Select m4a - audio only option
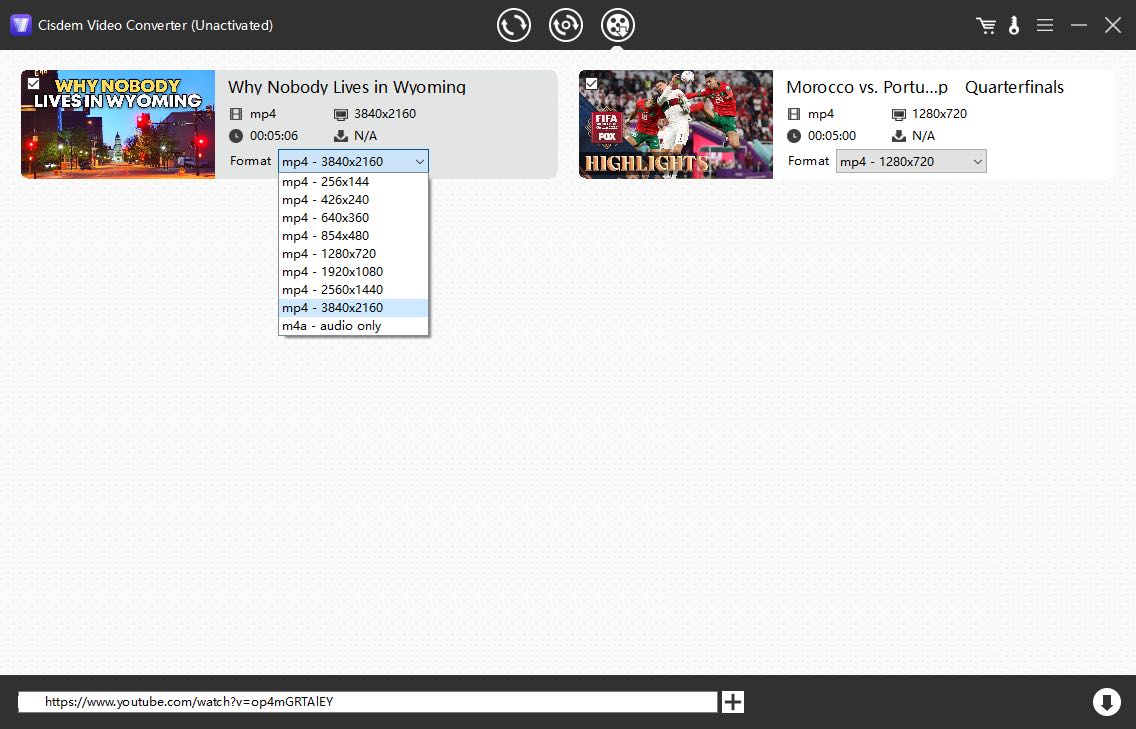Screen dimensions: 1136x729 (354, 326)
